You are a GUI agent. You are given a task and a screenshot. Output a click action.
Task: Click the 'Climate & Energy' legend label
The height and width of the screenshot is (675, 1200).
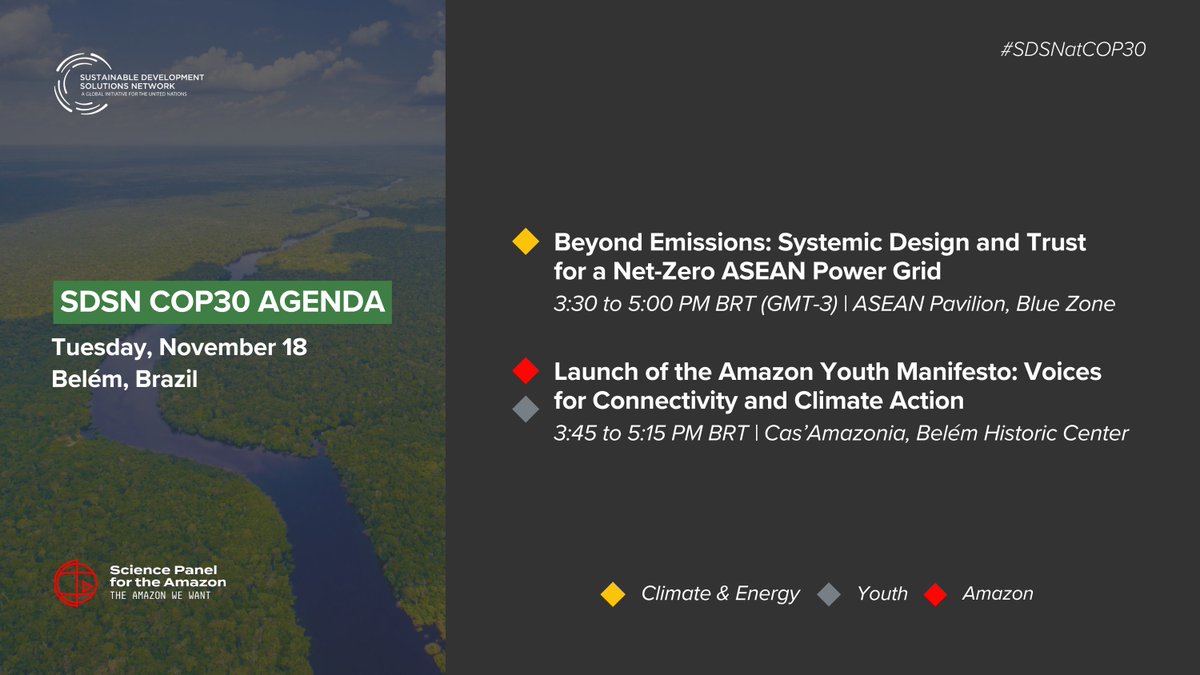(x=720, y=594)
